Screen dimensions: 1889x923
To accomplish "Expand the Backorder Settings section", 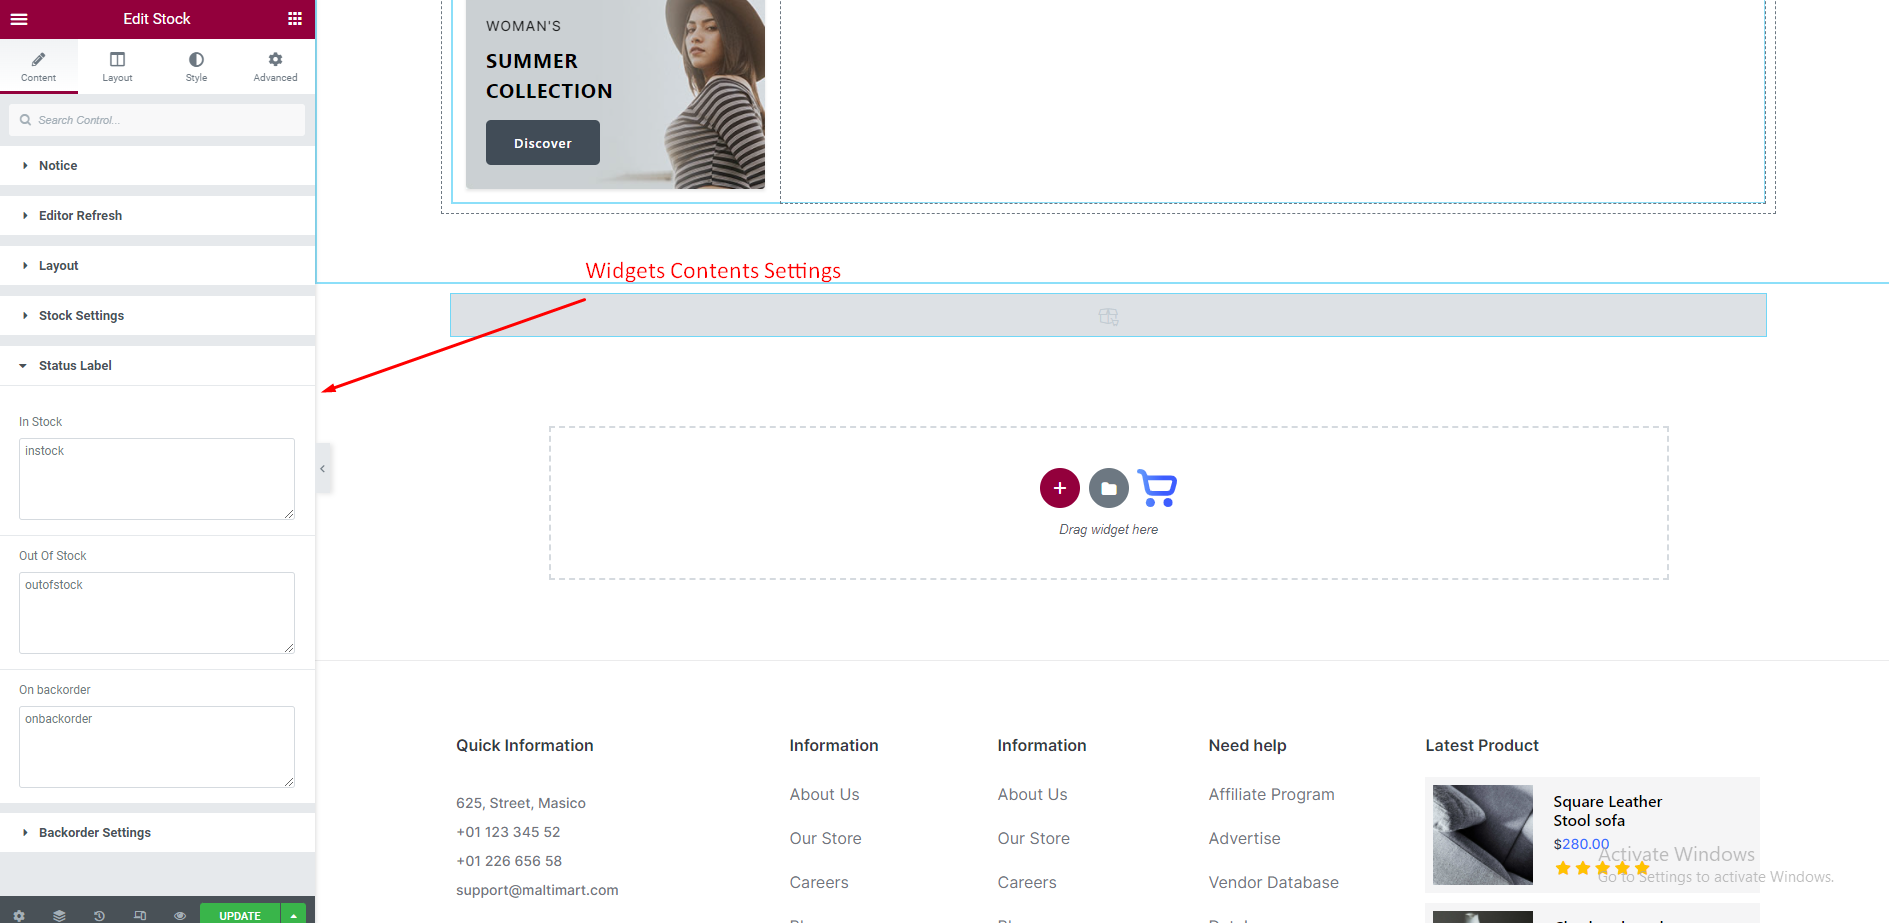I will coord(94,833).
